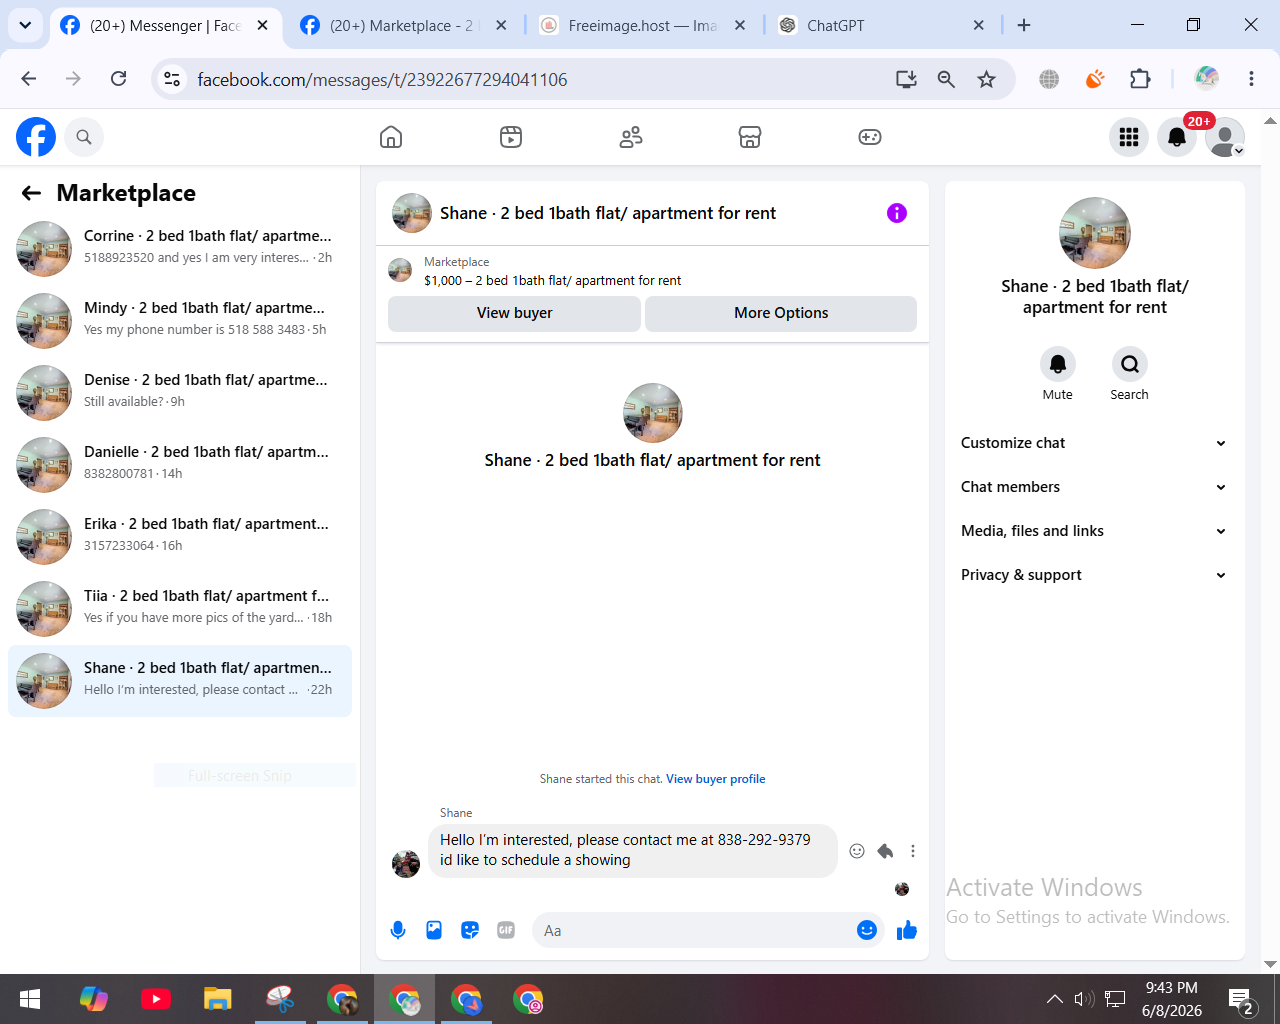Attach a photo file
This screenshot has height=1024, width=1280.
pyautogui.click(x=434, y=930)
